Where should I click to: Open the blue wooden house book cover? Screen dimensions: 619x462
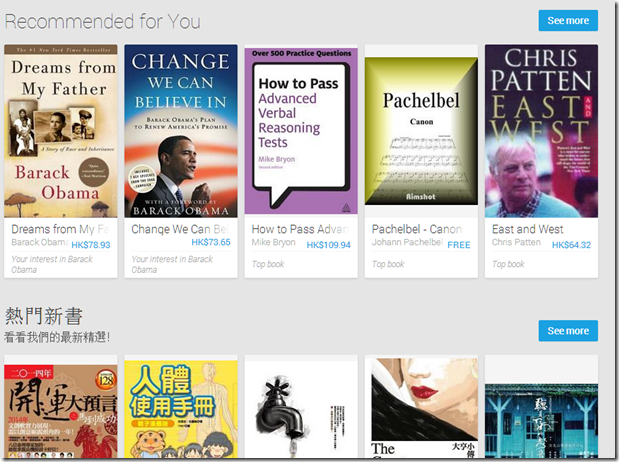coord(541,421)
